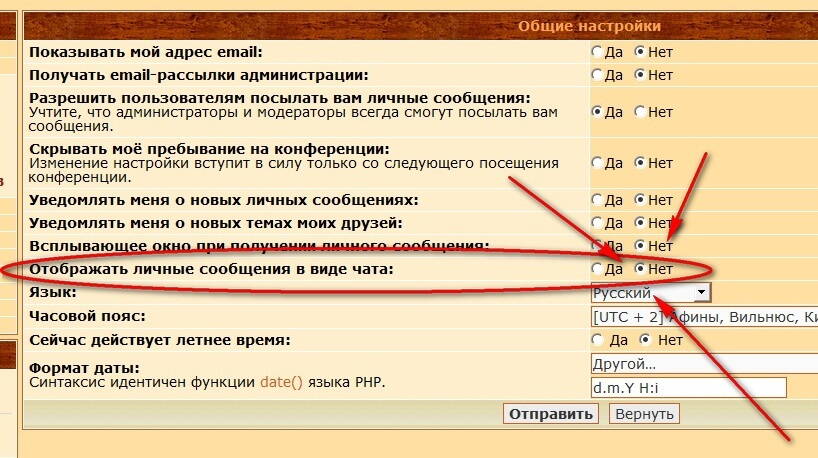Image resolution: width=818 pixels, height=458 pixels.
Task: Enable 'Да' to display private messages as chat
Action: pos(597,269)
